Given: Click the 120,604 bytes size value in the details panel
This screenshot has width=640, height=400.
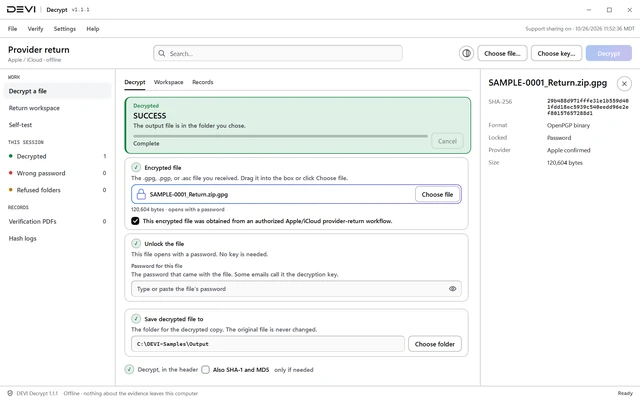Looking at the screenshot, I should (564, 162).
